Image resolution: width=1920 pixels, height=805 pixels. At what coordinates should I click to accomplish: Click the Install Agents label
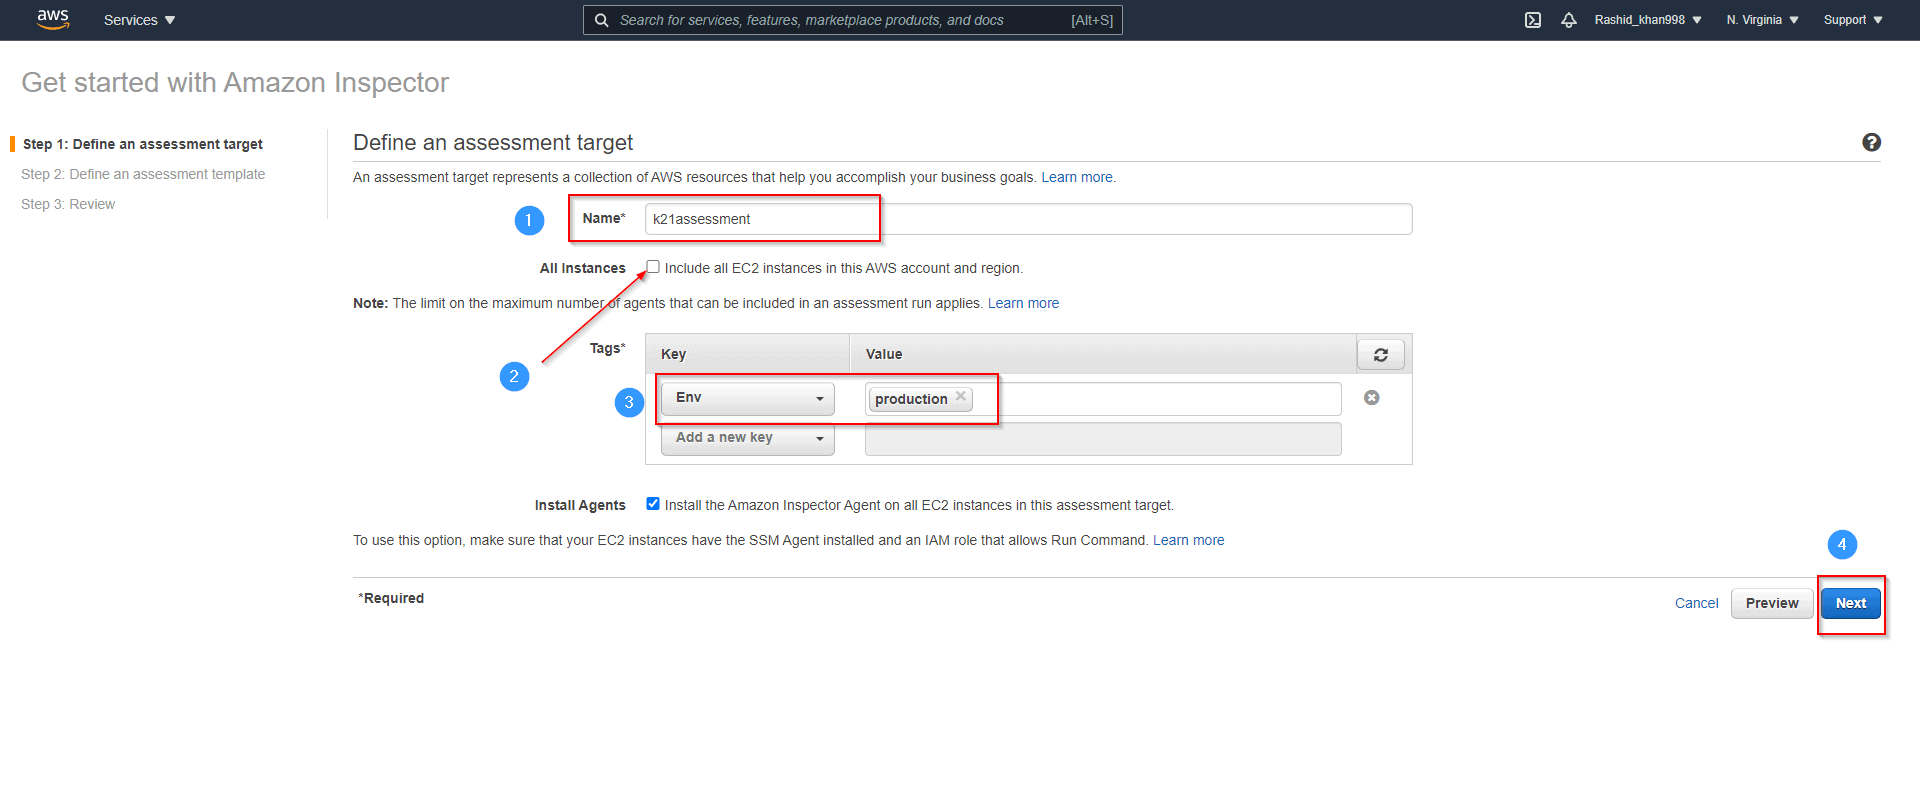coord(580,505)
